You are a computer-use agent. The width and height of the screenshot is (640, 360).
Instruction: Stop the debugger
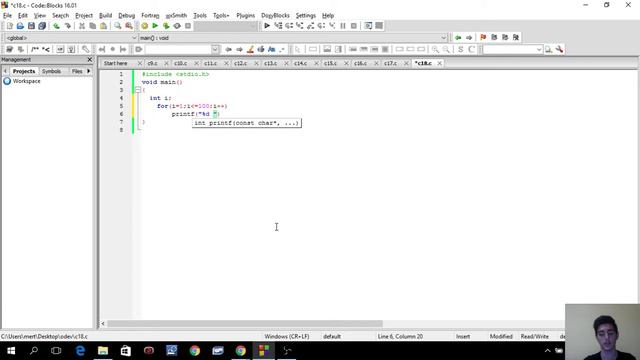[353, 26]
